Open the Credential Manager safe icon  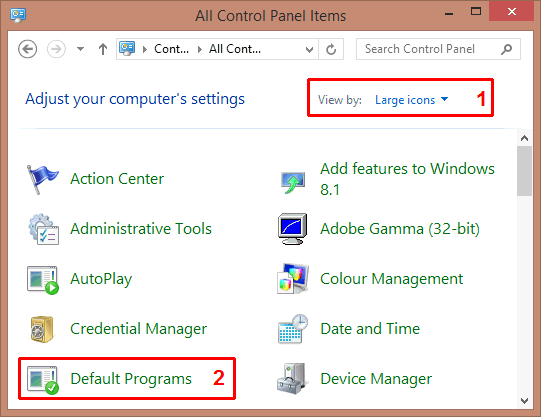[42, 329]
